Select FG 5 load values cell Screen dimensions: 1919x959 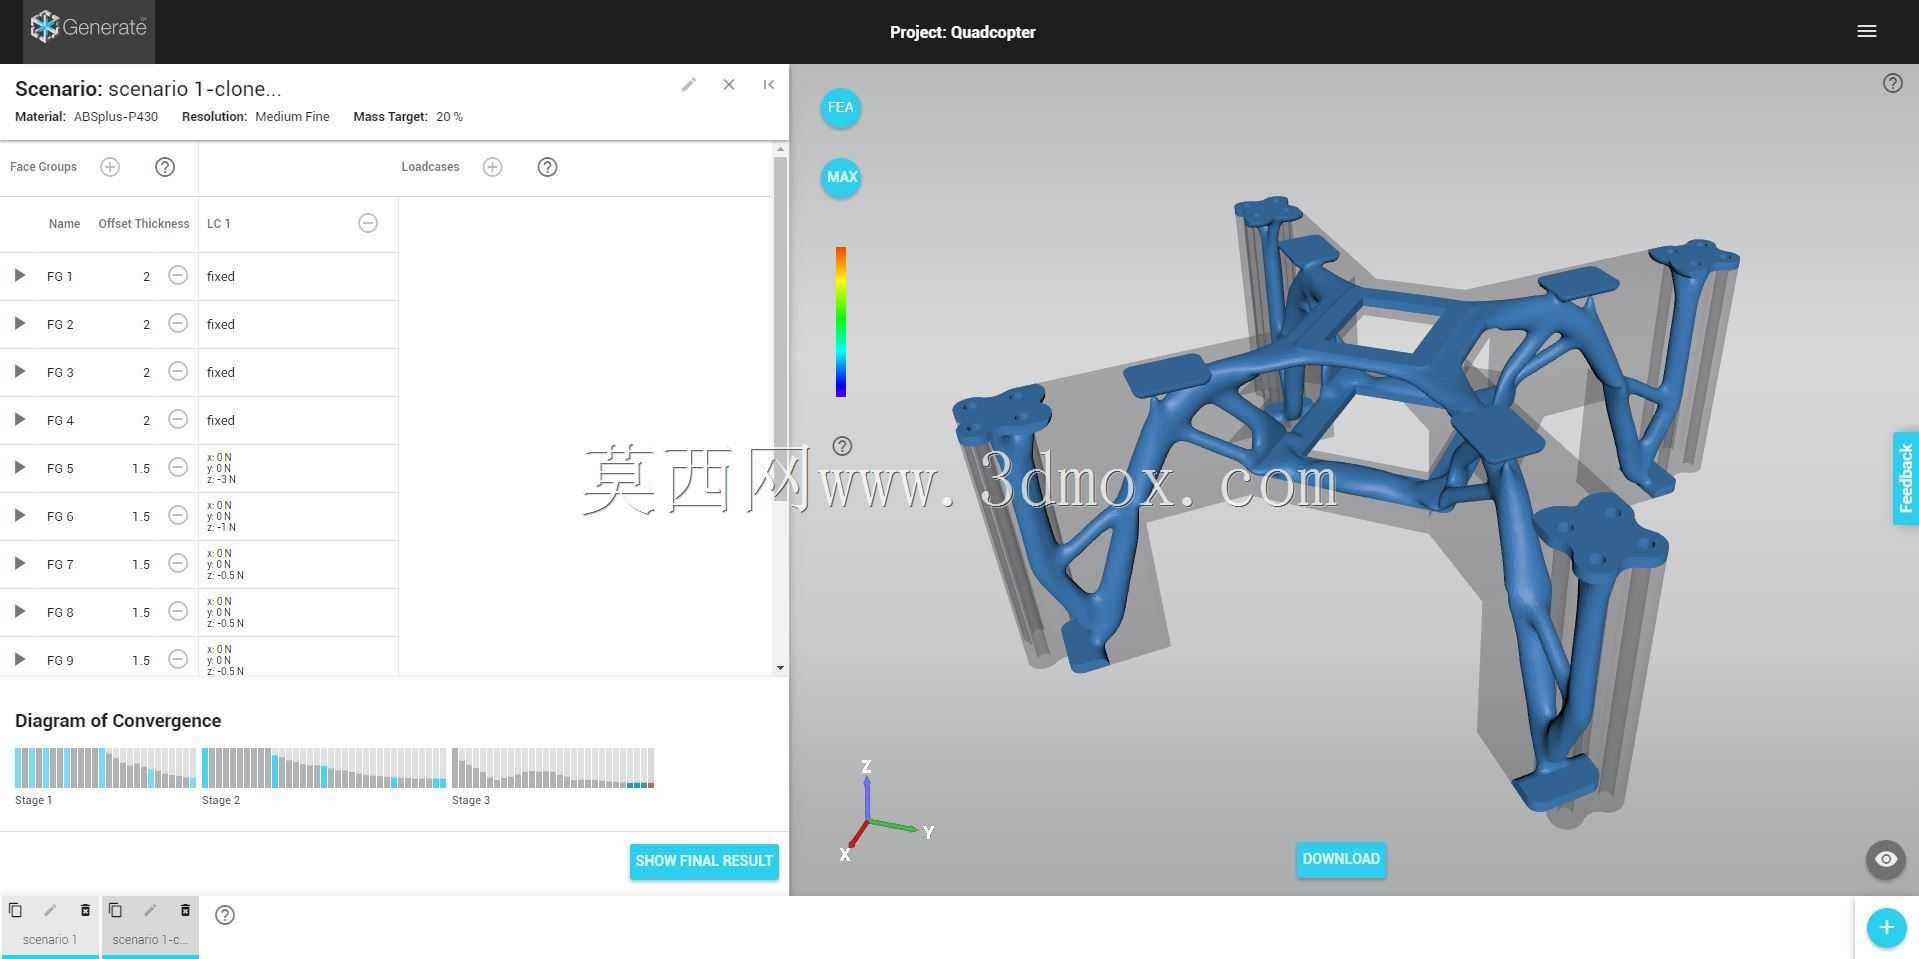[x=298, y=468]
